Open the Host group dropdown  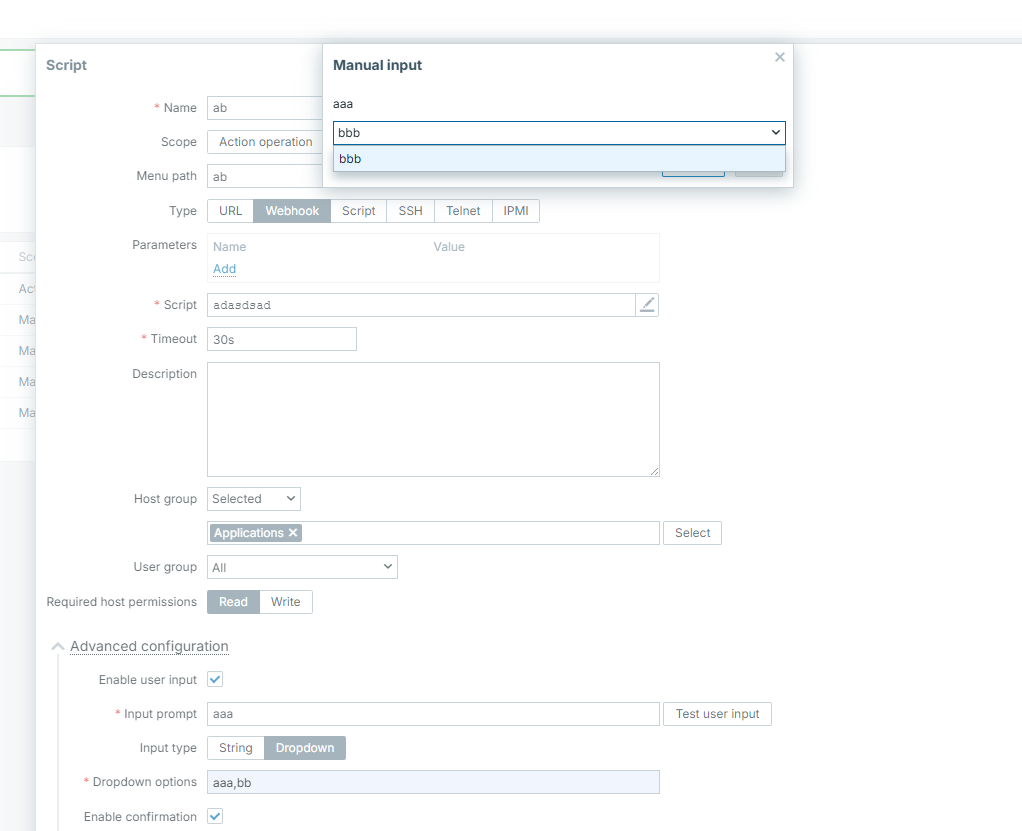254,499
